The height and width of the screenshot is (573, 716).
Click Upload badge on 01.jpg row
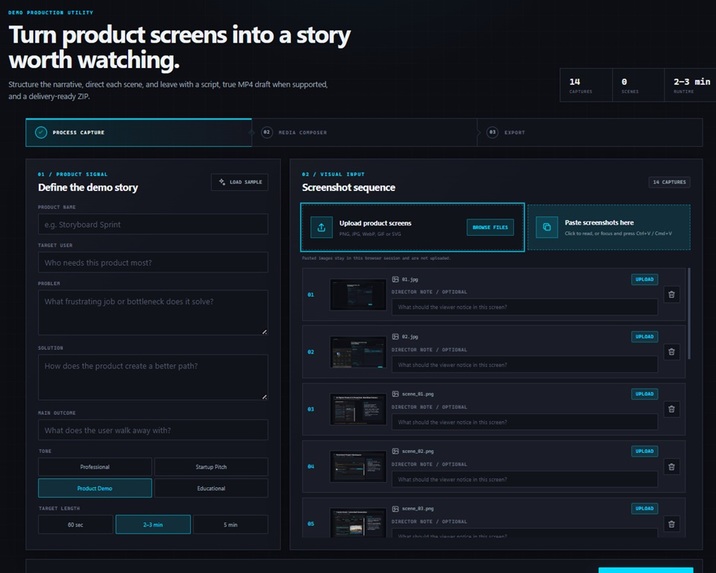click(644, 279)
